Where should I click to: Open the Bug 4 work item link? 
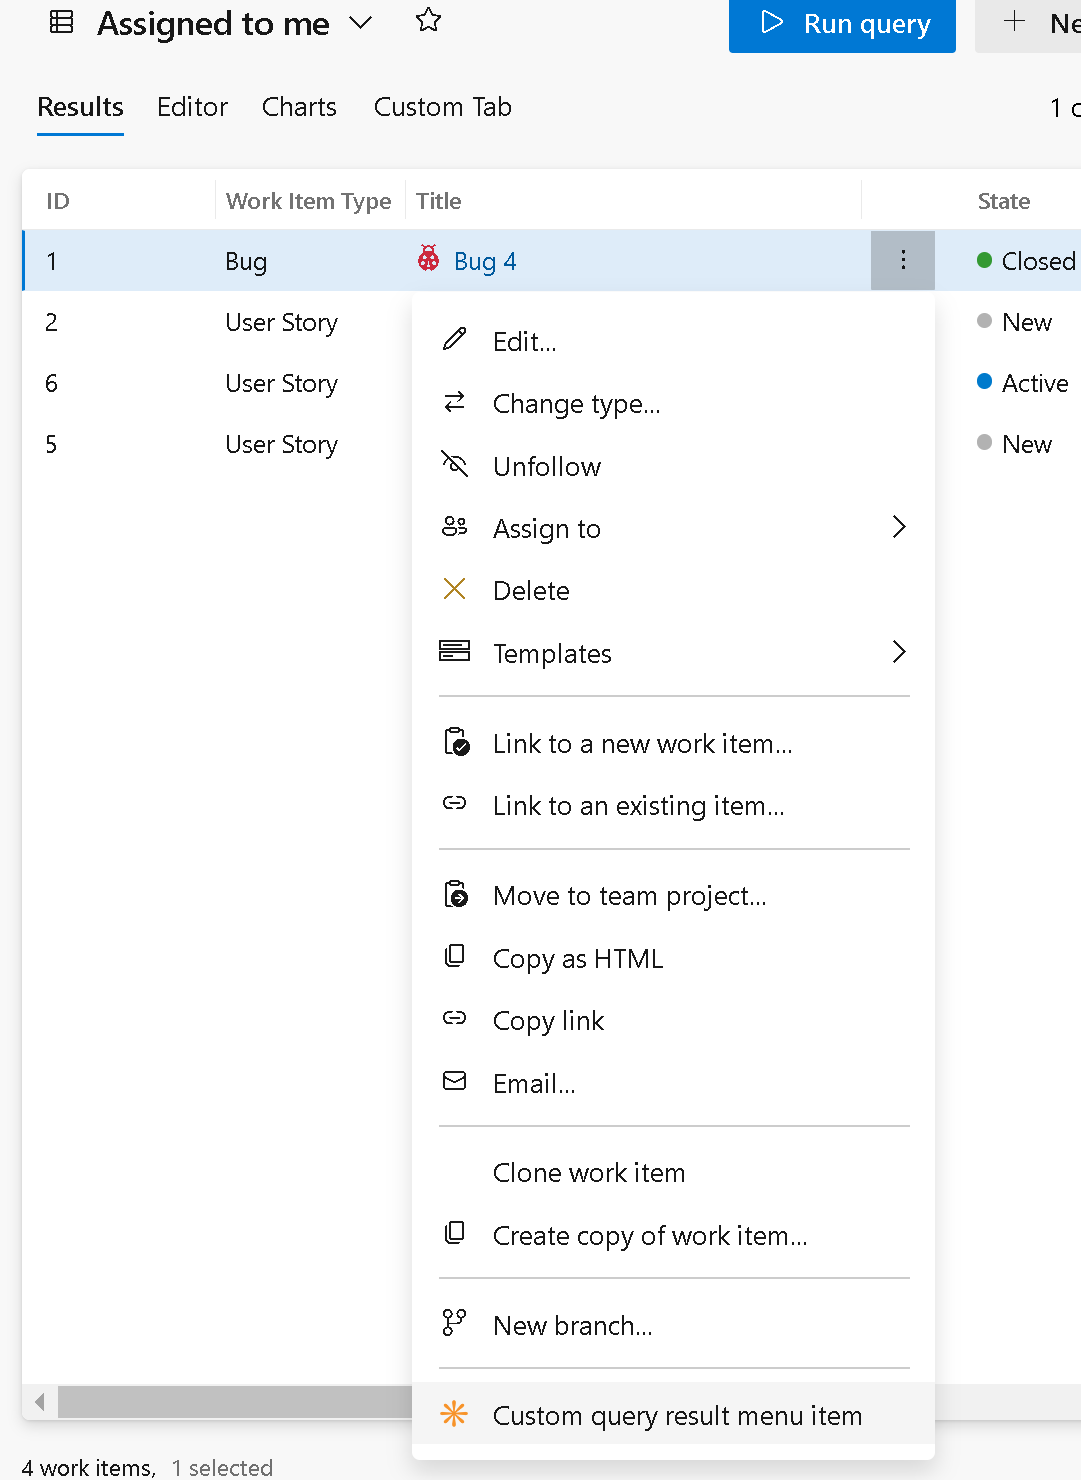pos(484,260)
